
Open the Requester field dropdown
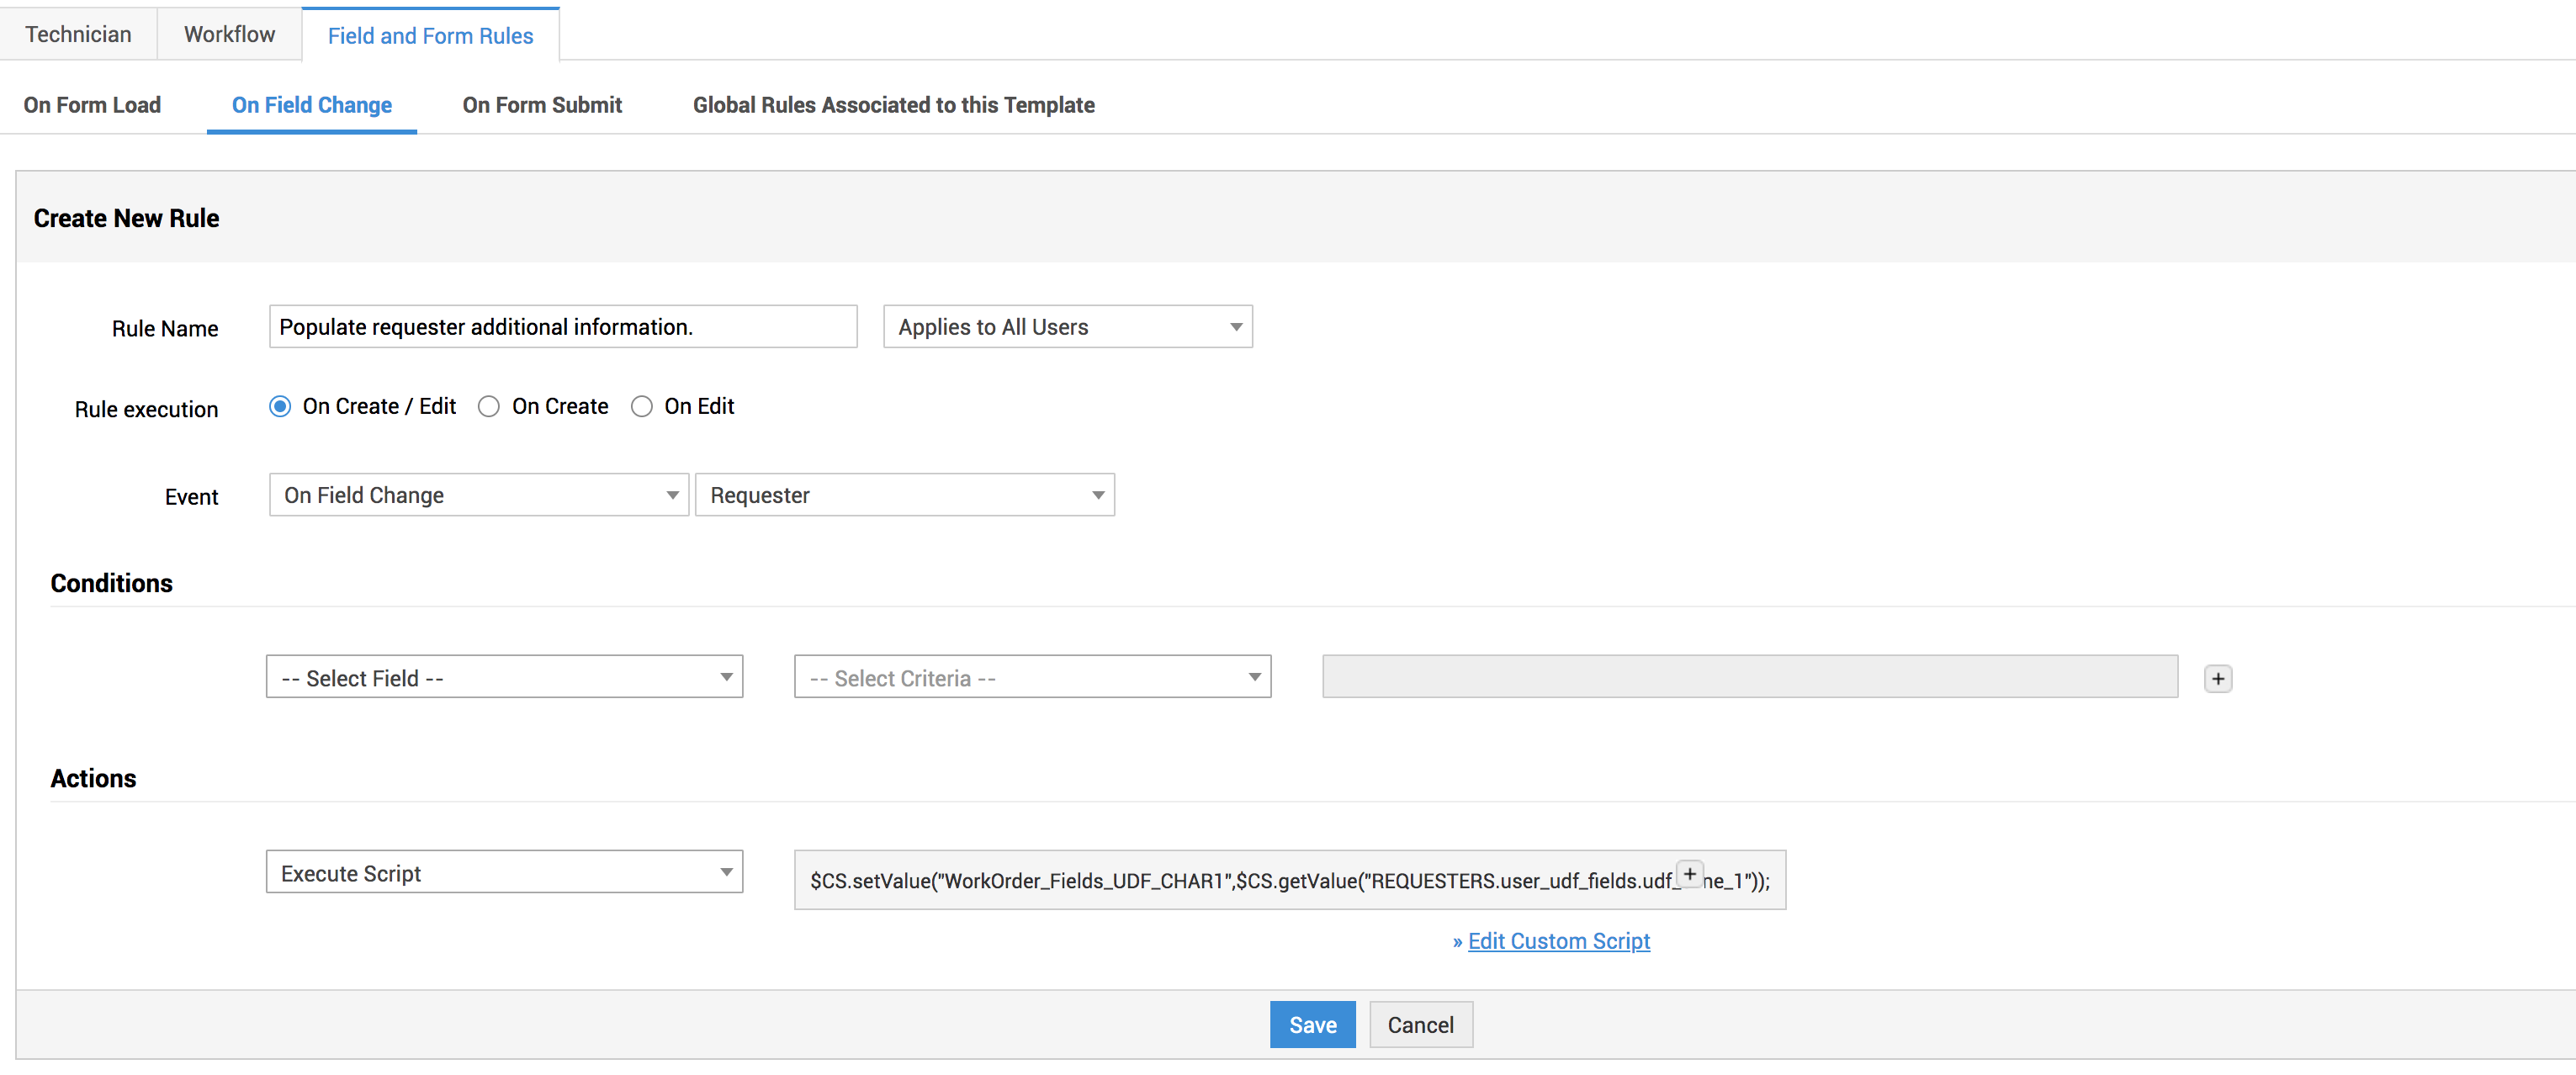[x=904, y=495]
